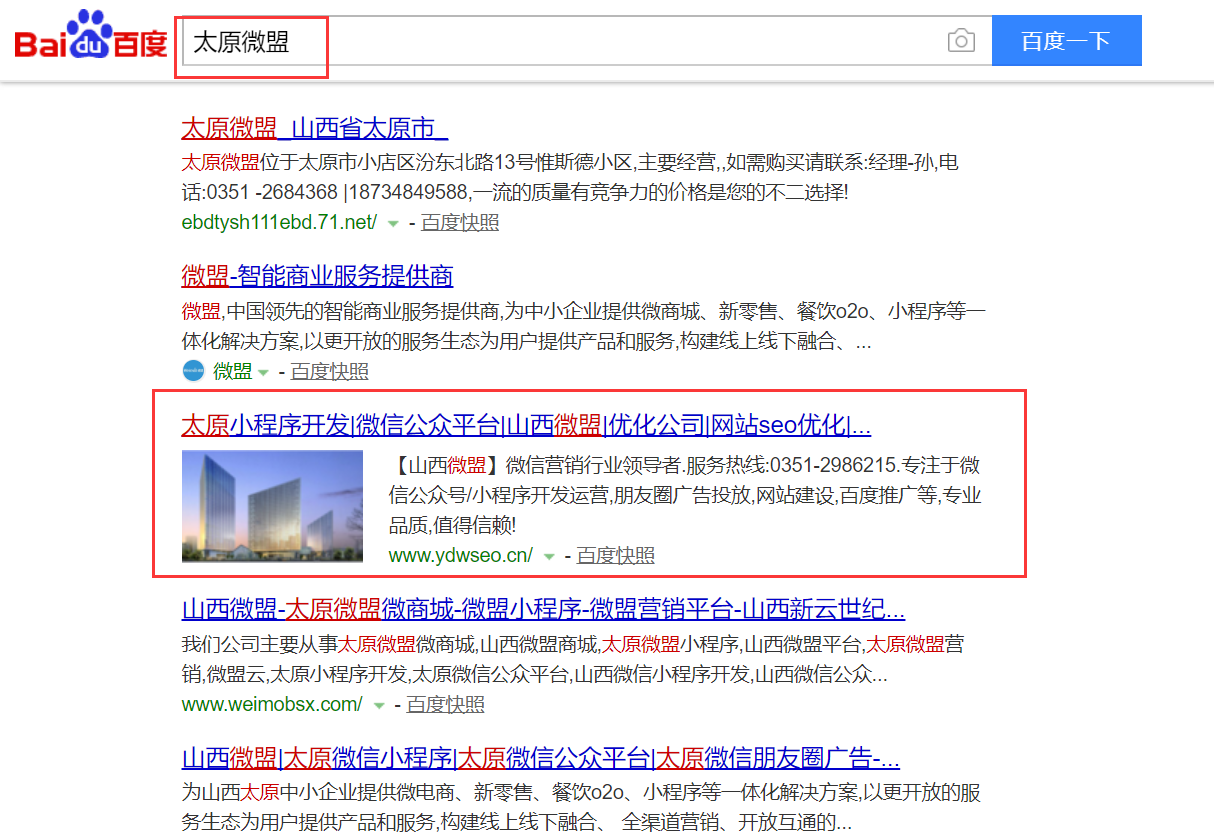Click the URL www.ydwseo.cn/
Screen dimensions: 1214x833
[x=461, y=555]
